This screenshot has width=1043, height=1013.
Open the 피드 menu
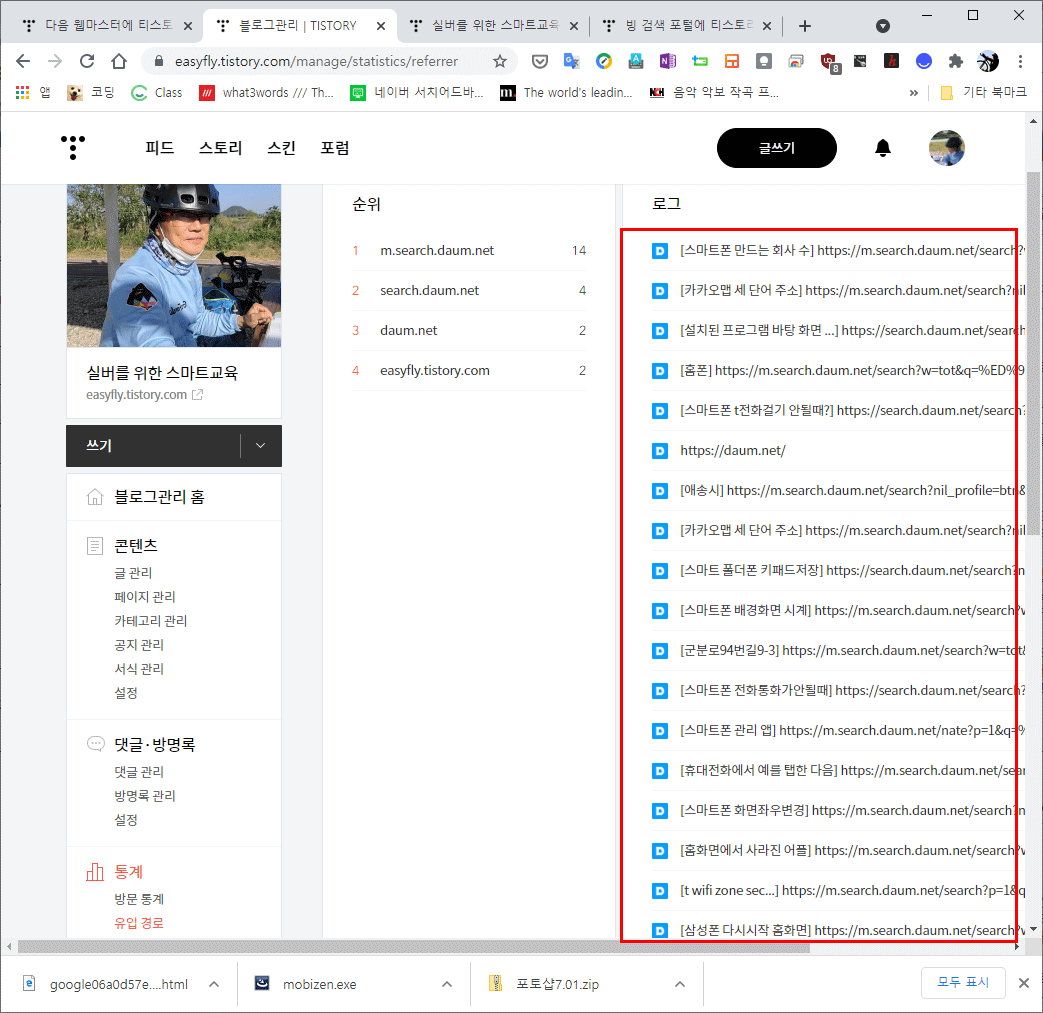(160, 148)
